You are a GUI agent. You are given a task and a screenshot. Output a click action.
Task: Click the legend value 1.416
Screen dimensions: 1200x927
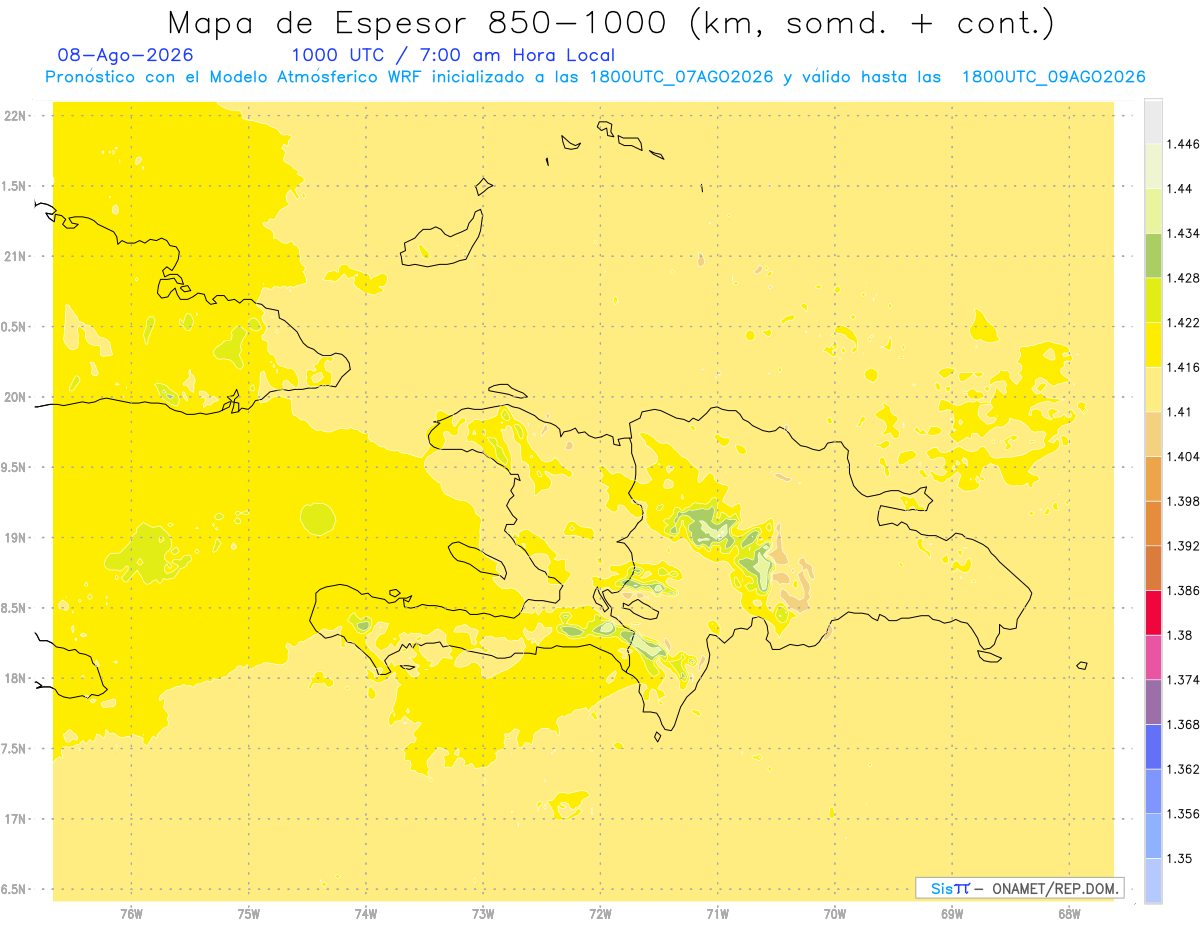tap(1183, 367)
